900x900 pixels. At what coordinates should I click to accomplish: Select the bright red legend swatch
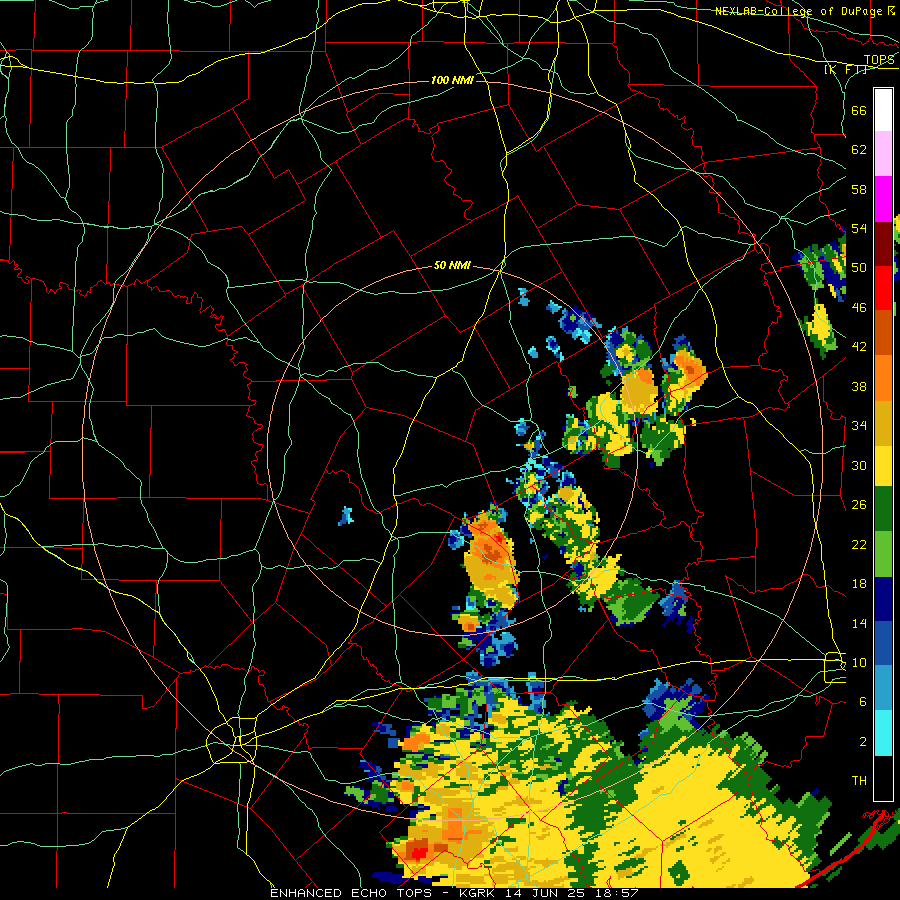pyautogui.click(x=883, y=288)
